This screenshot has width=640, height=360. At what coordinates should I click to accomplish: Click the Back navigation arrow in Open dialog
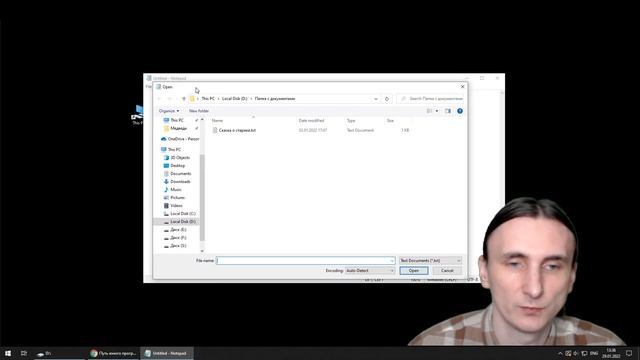coord(160,99)
